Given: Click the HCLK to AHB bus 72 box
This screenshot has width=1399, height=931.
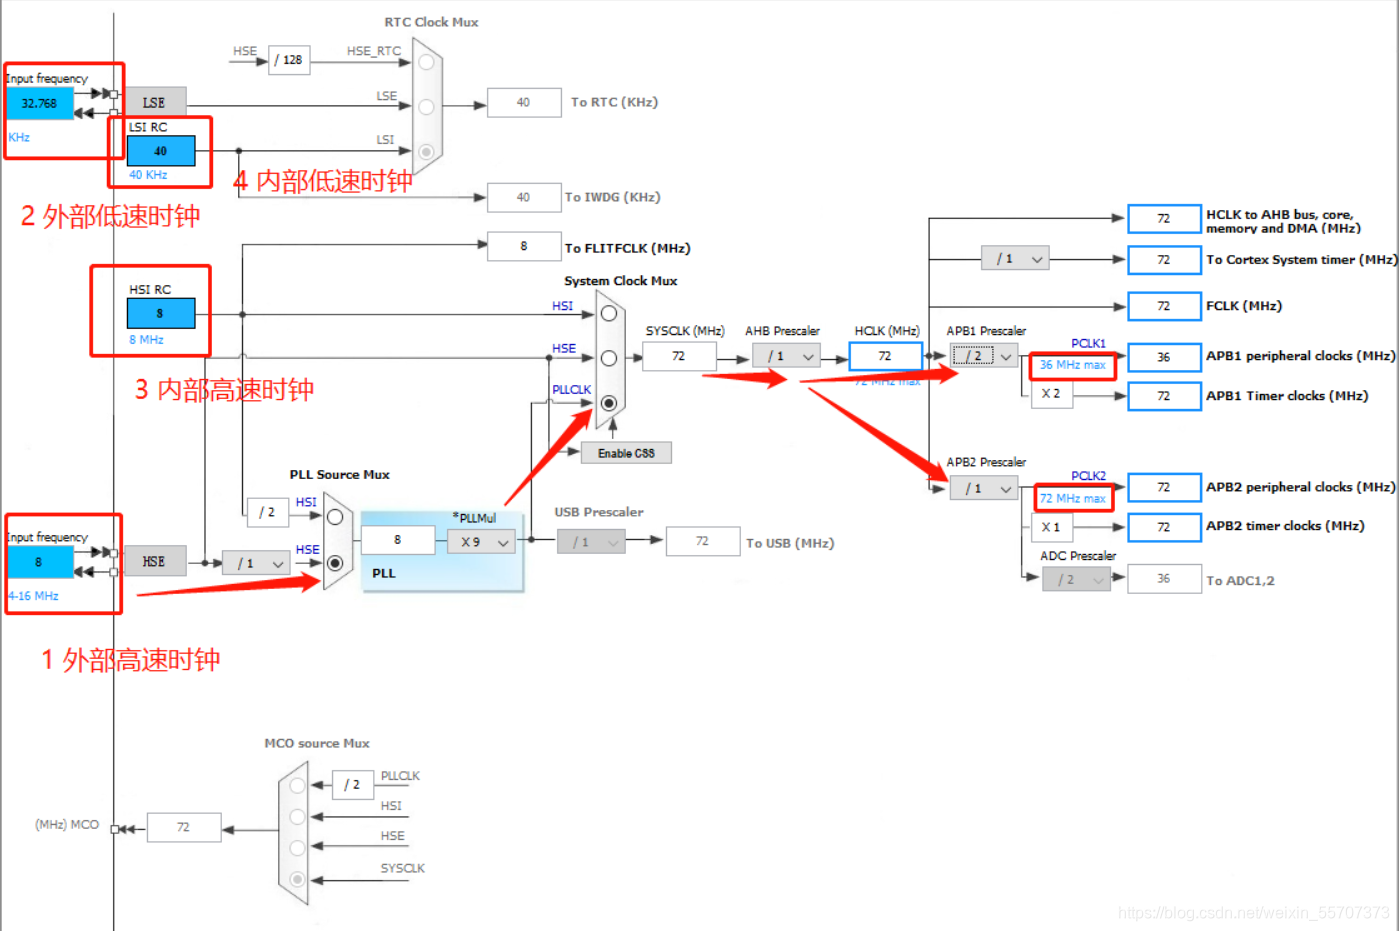Looking at the screenshot, I should coord(1164,219).
